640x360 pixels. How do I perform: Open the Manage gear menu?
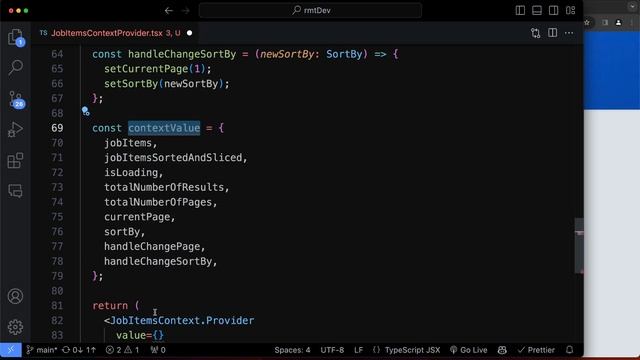coord(16,327)
